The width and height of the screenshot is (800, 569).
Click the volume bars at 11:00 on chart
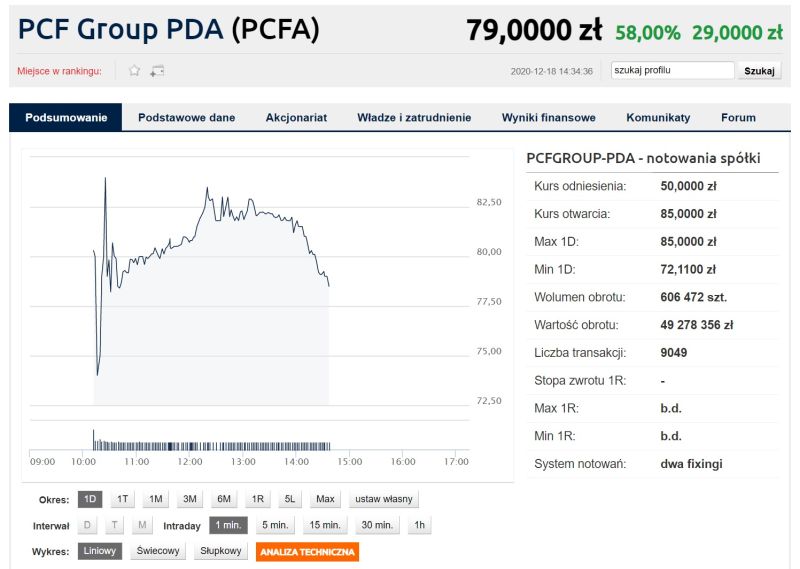coord(137,446)
